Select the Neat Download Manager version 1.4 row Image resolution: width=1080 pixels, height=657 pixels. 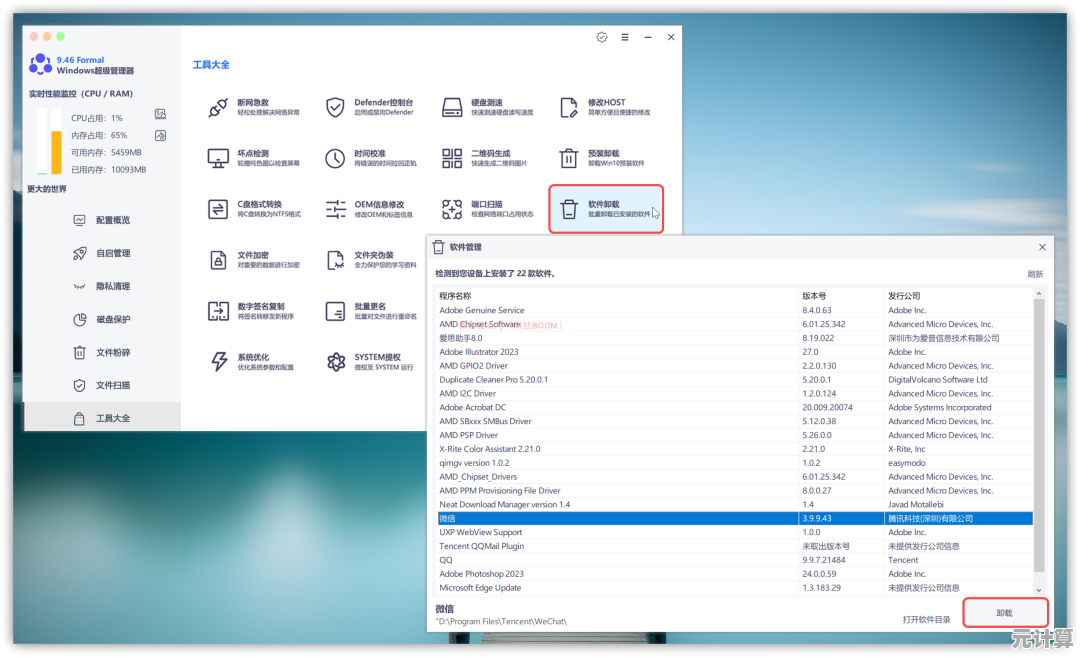pos(734,505)
